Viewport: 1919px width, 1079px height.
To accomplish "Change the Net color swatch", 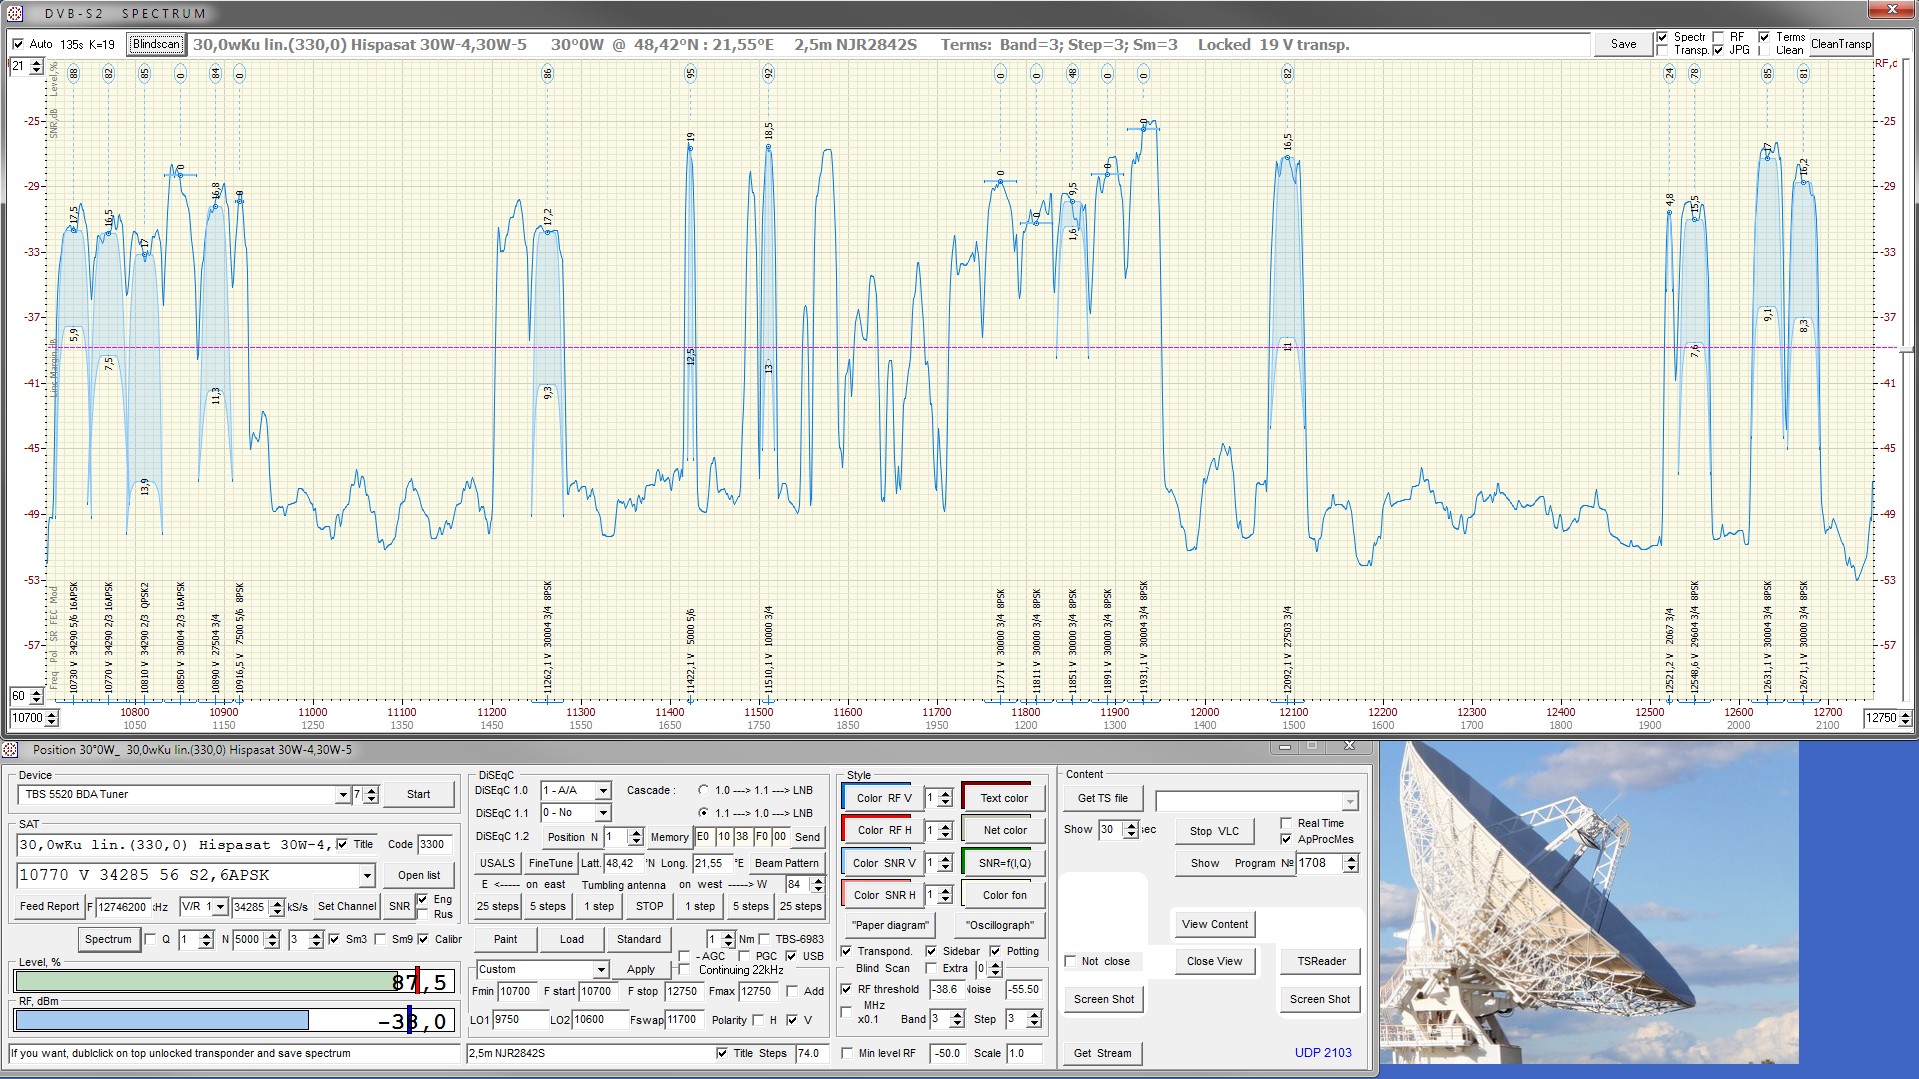I will (1004, 830).
